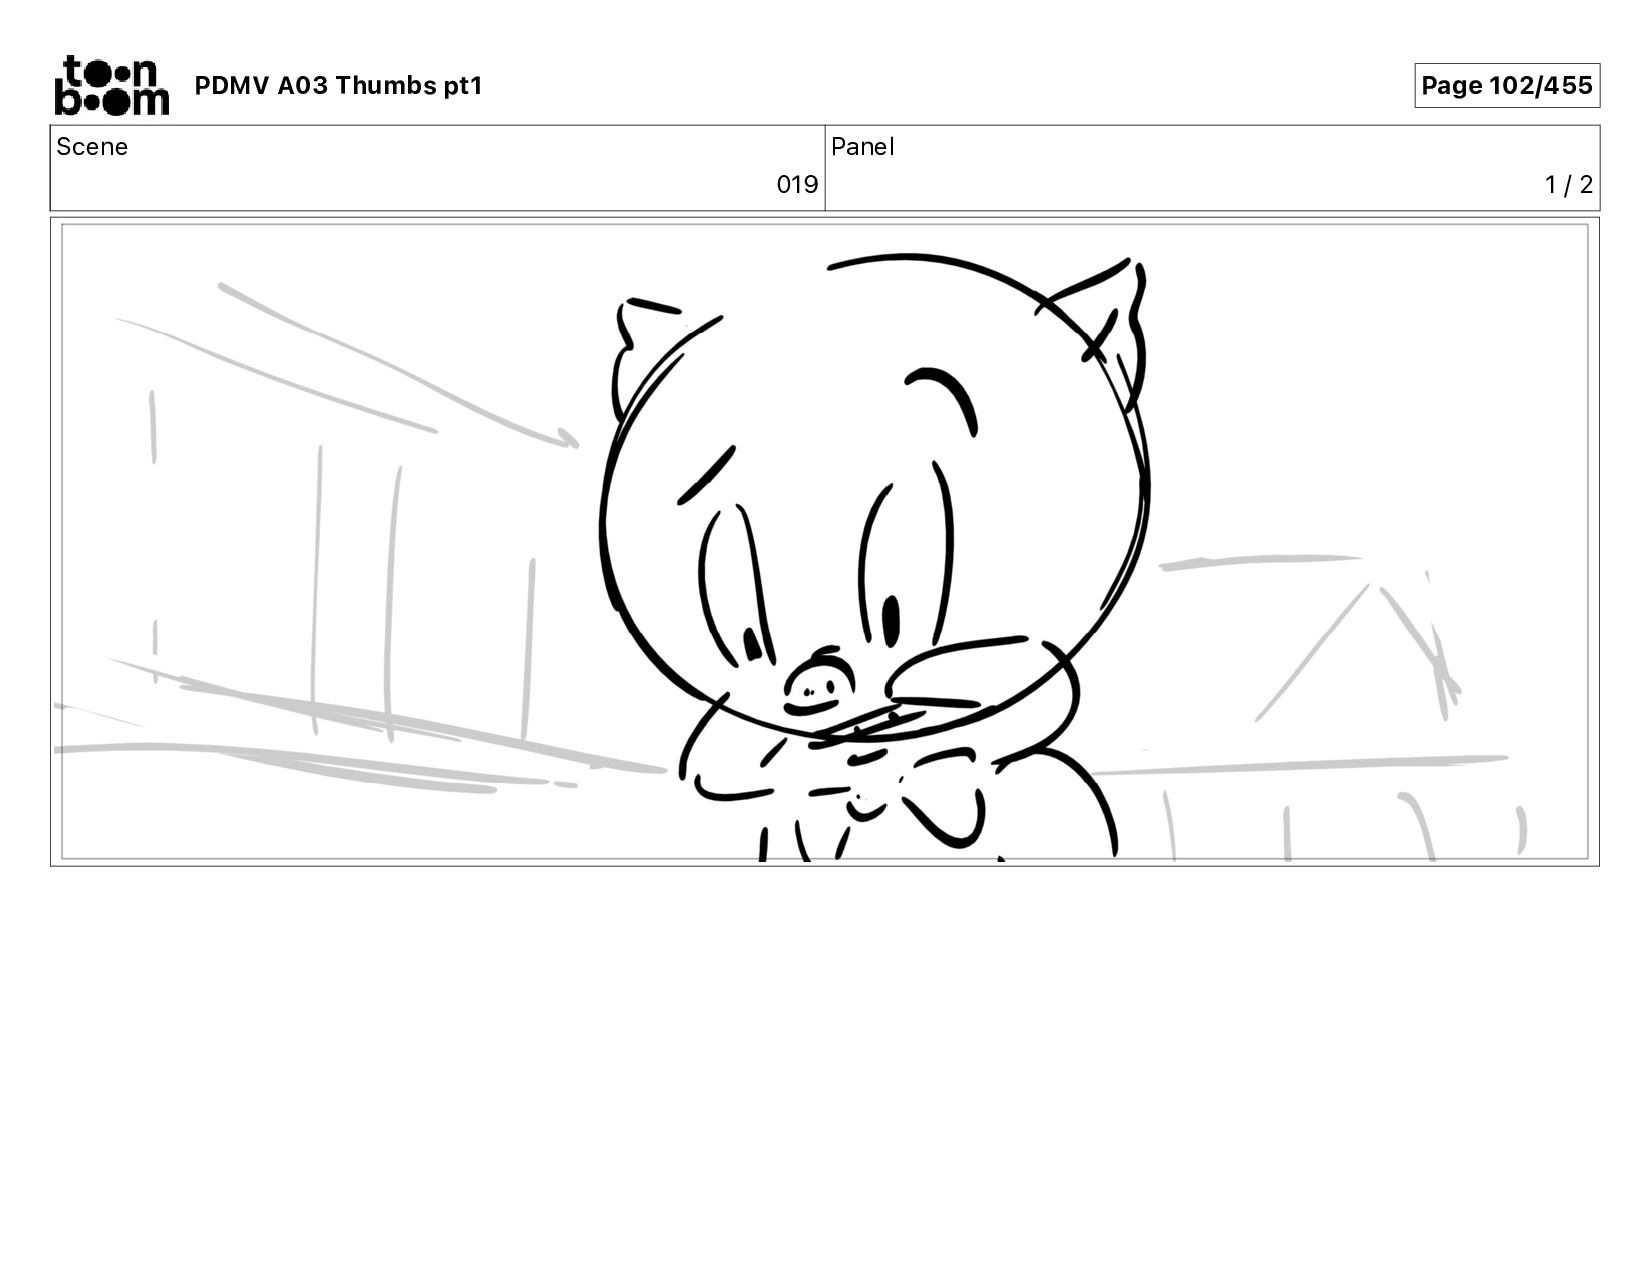Click the 'Page 102/455' page indicator
Image resolution: width=1650 pixels, height=1275 pixels.
point(1507,85)
